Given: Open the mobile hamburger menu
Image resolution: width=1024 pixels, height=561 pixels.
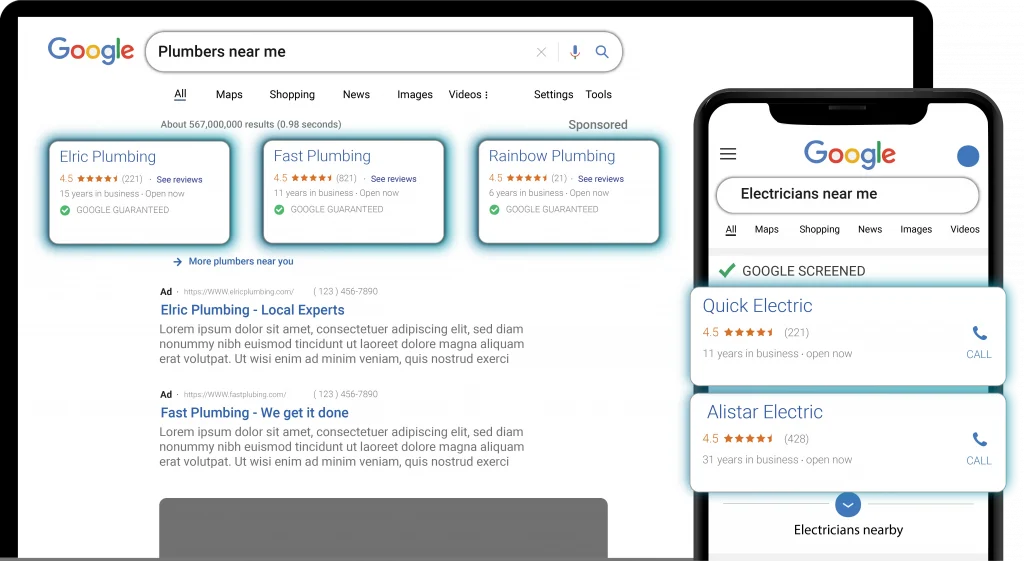Looking at the screenshot, I should 728,154.
